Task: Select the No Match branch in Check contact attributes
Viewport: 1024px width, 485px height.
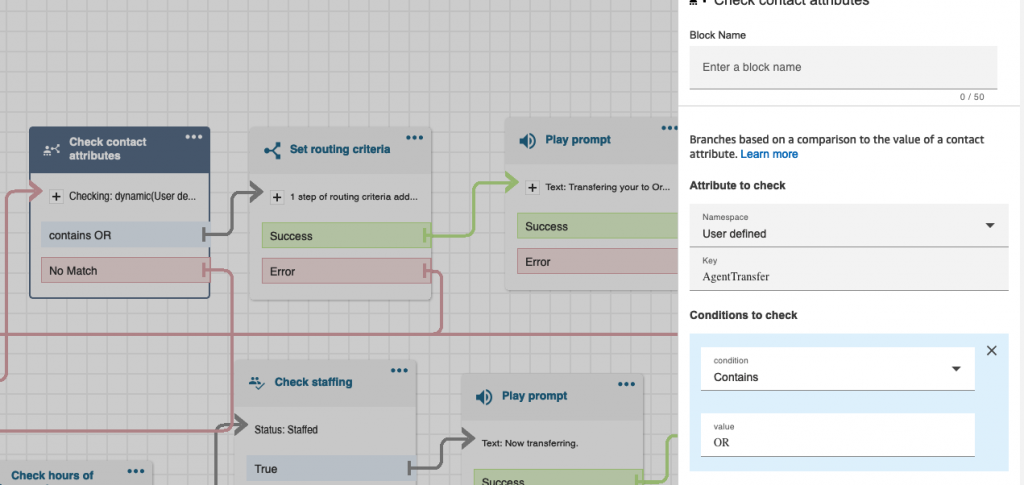Action: click(119, 270)
